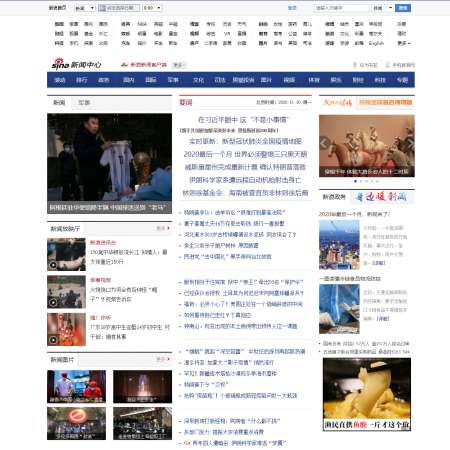Expand the 更多 menu in the top navigation
This screenshot has width=450, height=450.
point(404,43)
